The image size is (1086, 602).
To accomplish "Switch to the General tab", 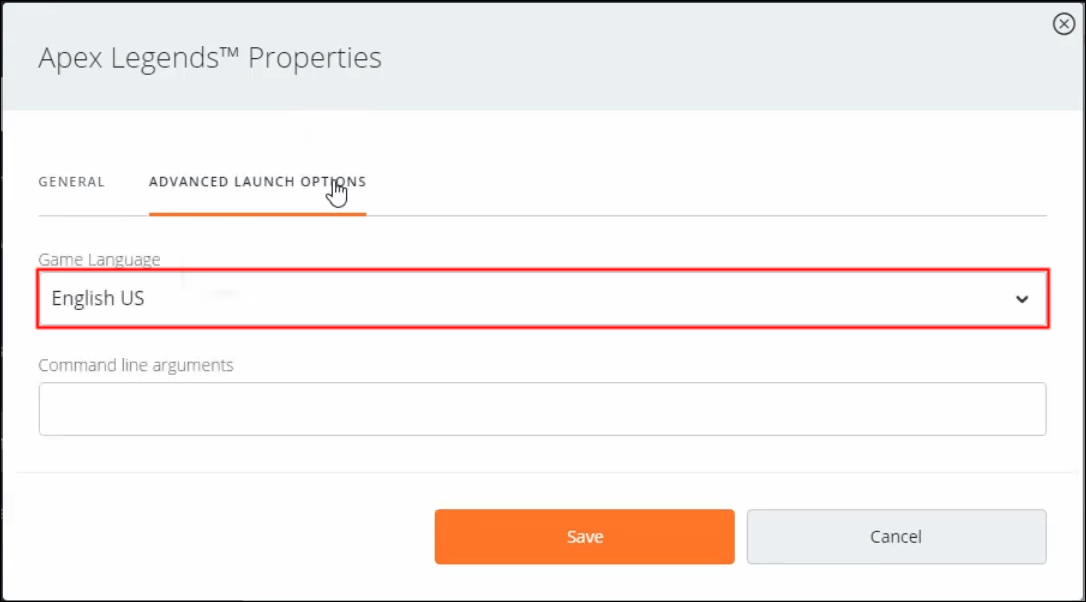I will (71, 182).
